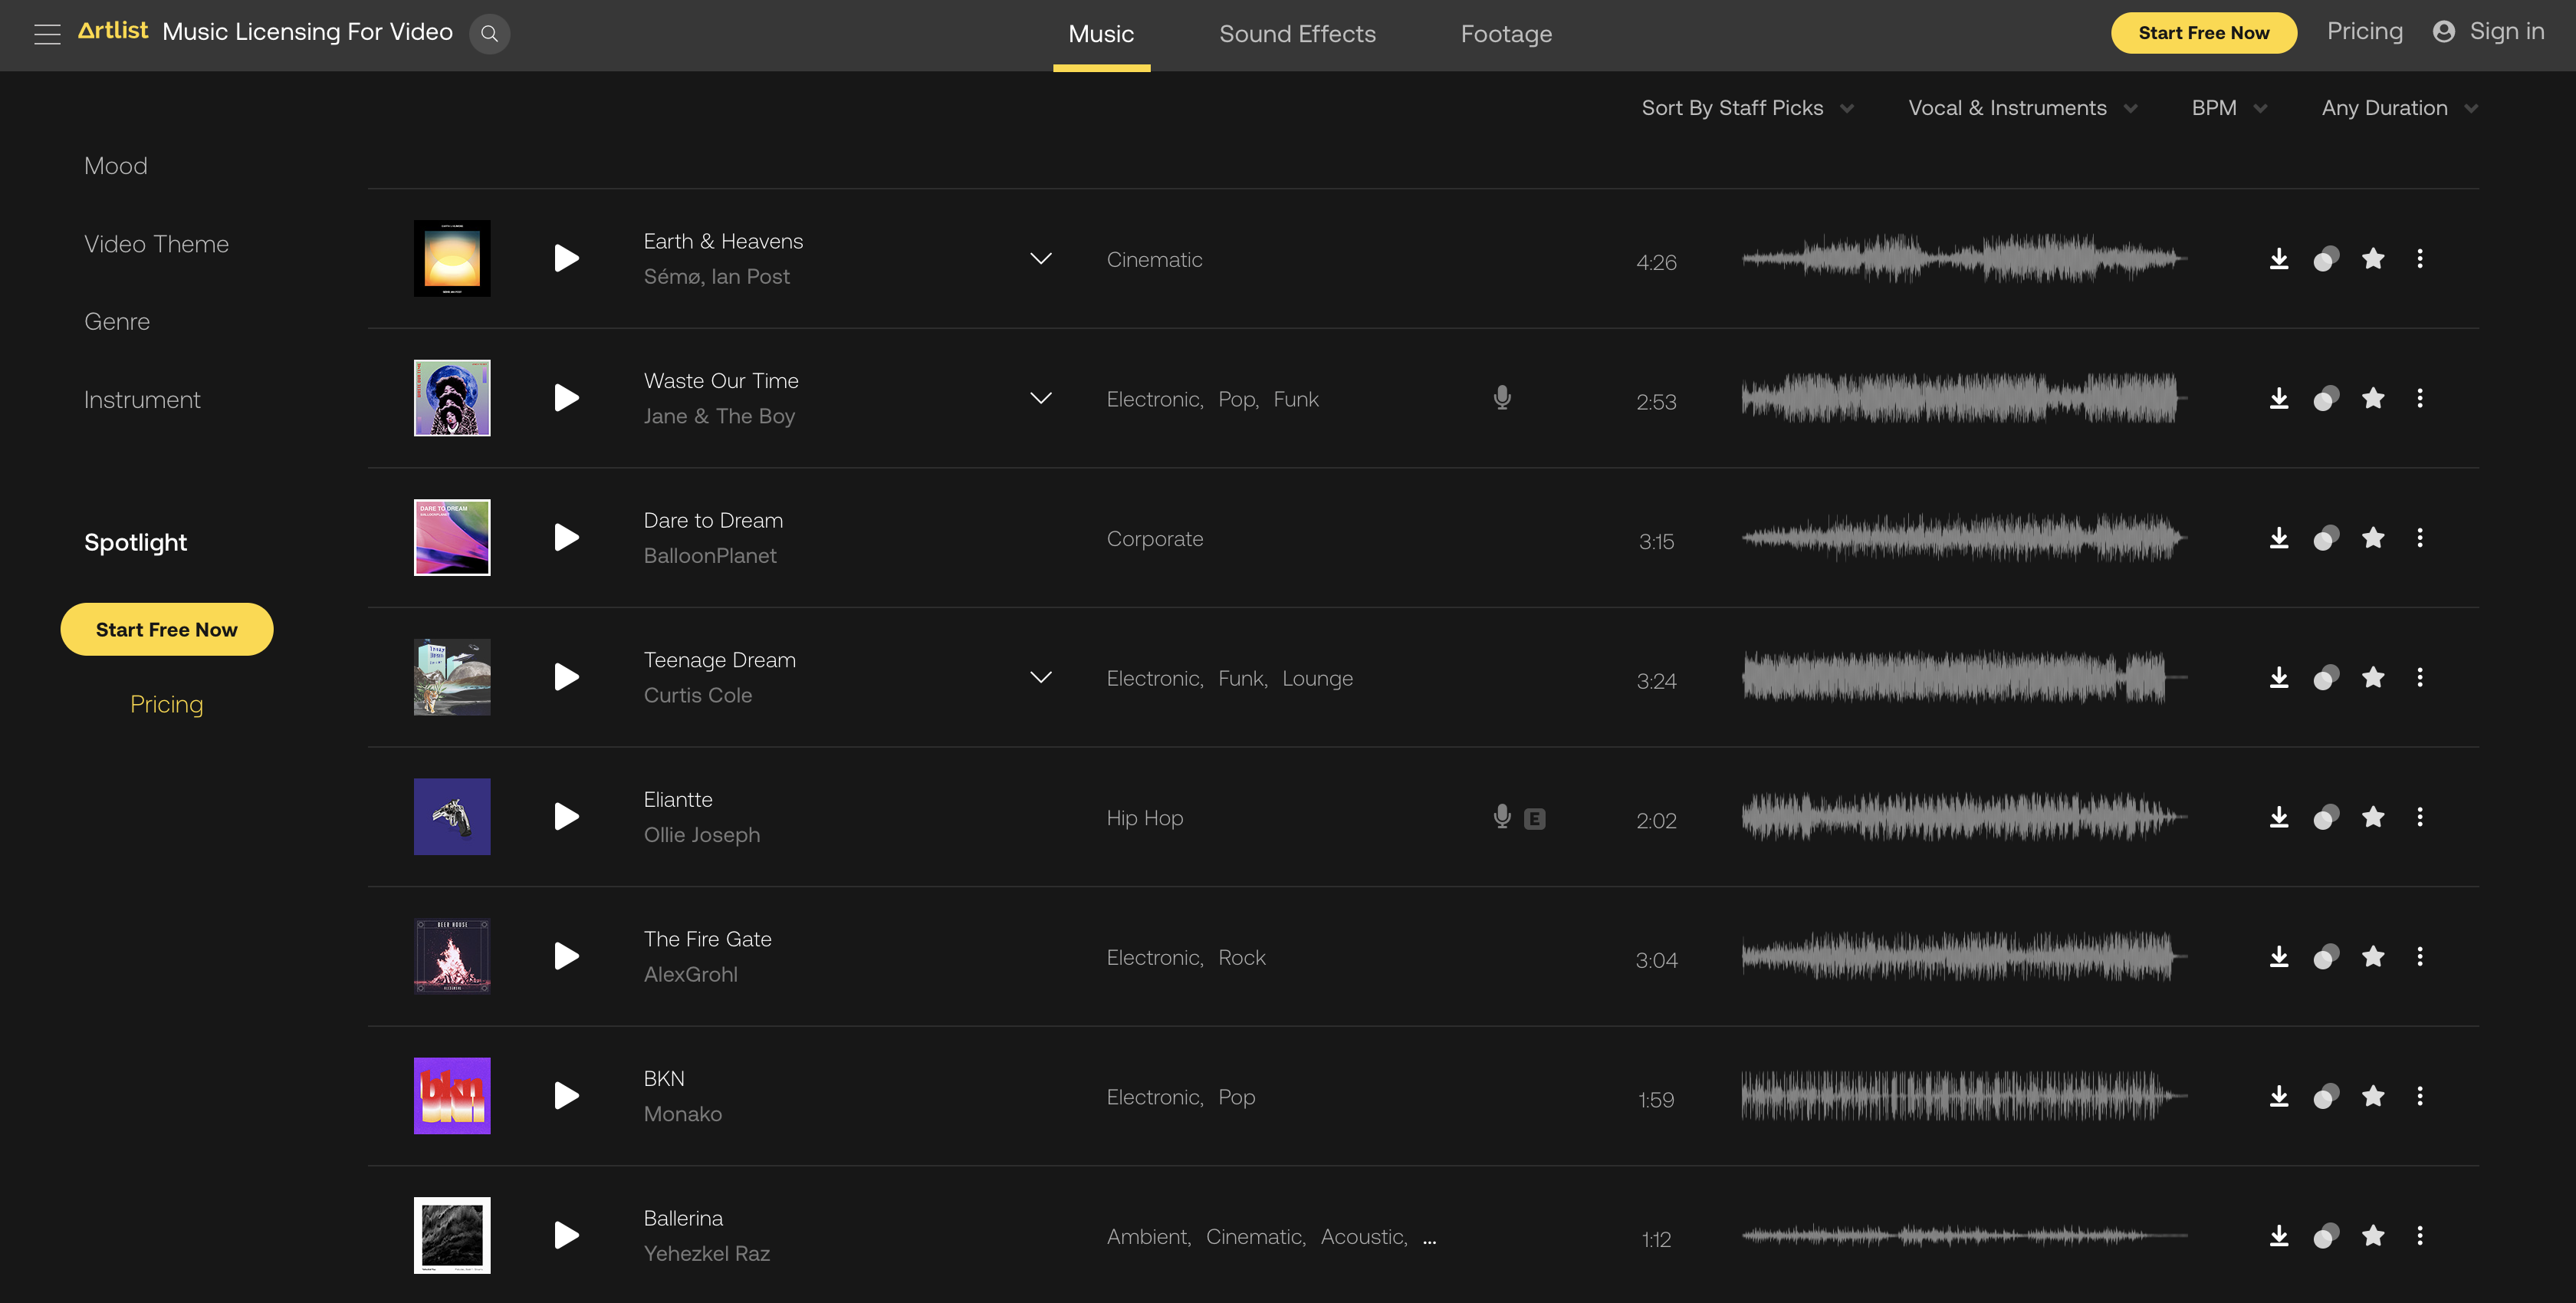Open the search icon in the header
Viewport: 2576px width, 1303px height.
coord(489,33)
